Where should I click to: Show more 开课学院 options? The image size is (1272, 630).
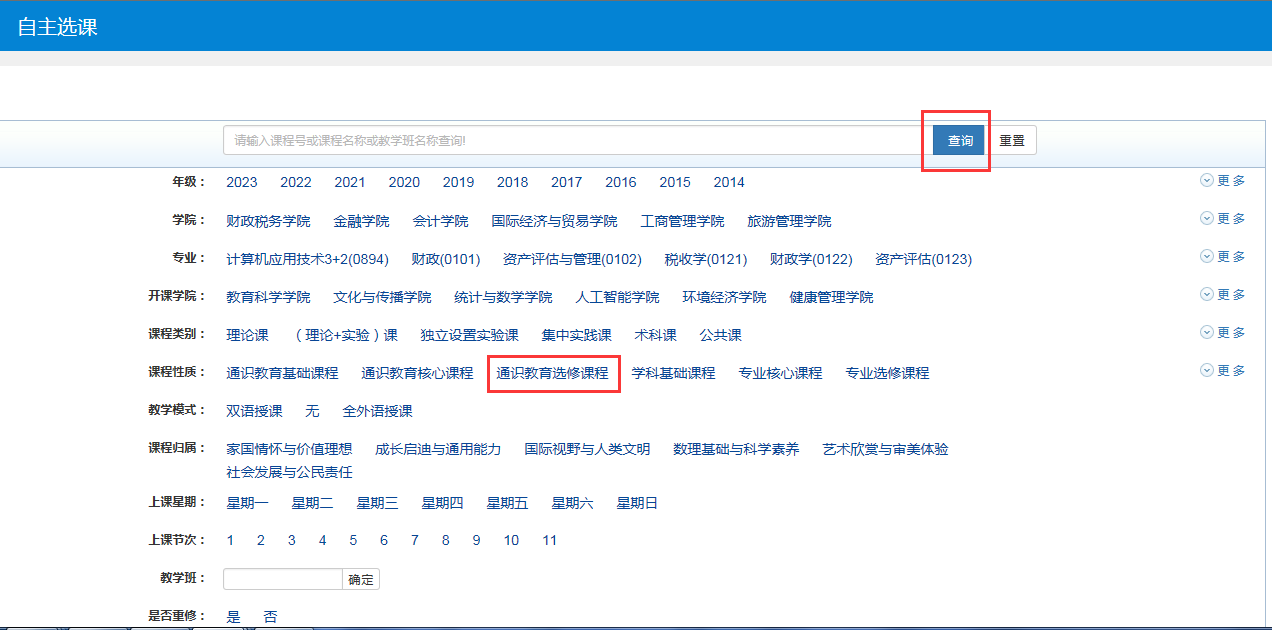pos(1222,295)
